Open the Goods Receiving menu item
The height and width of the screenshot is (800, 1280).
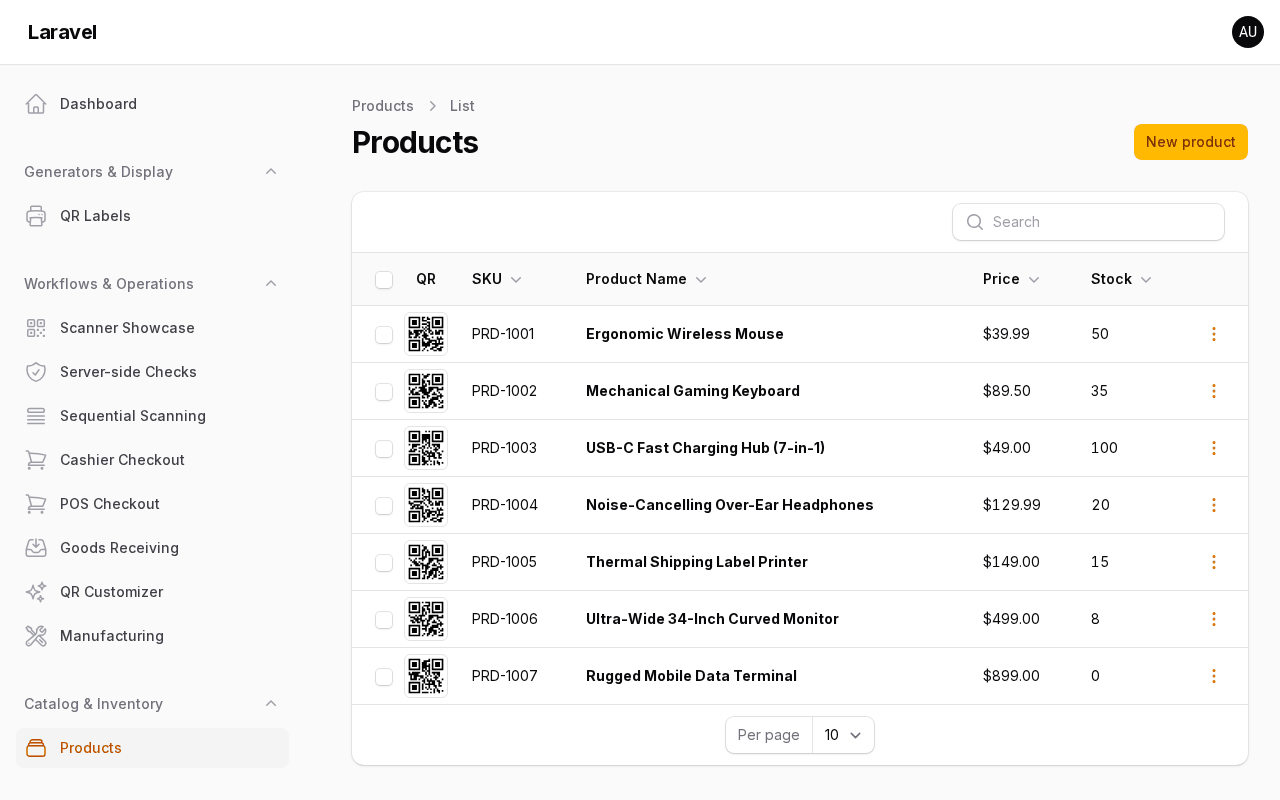coord(152,548)
